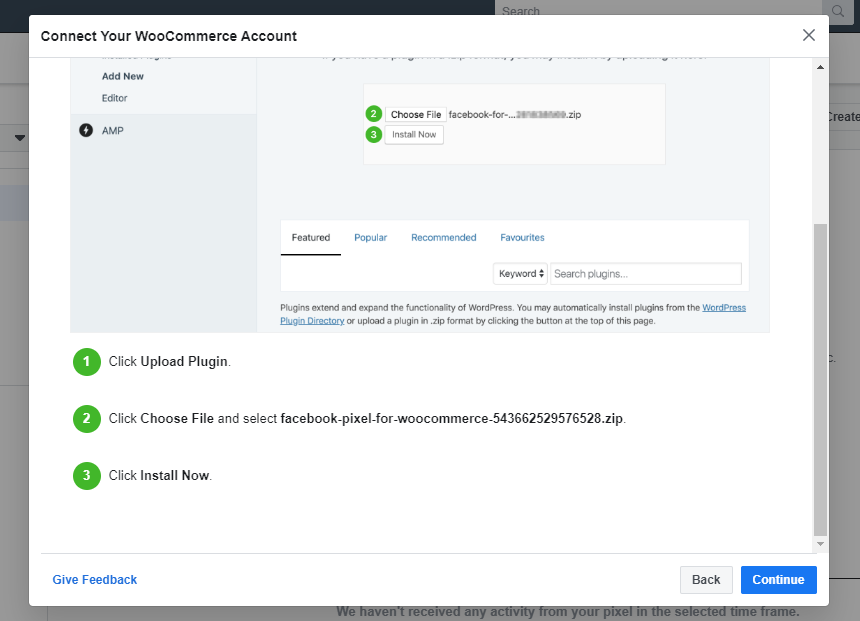
Task: Click the Upload Plugin instruction text
Action: click(169, 362)
